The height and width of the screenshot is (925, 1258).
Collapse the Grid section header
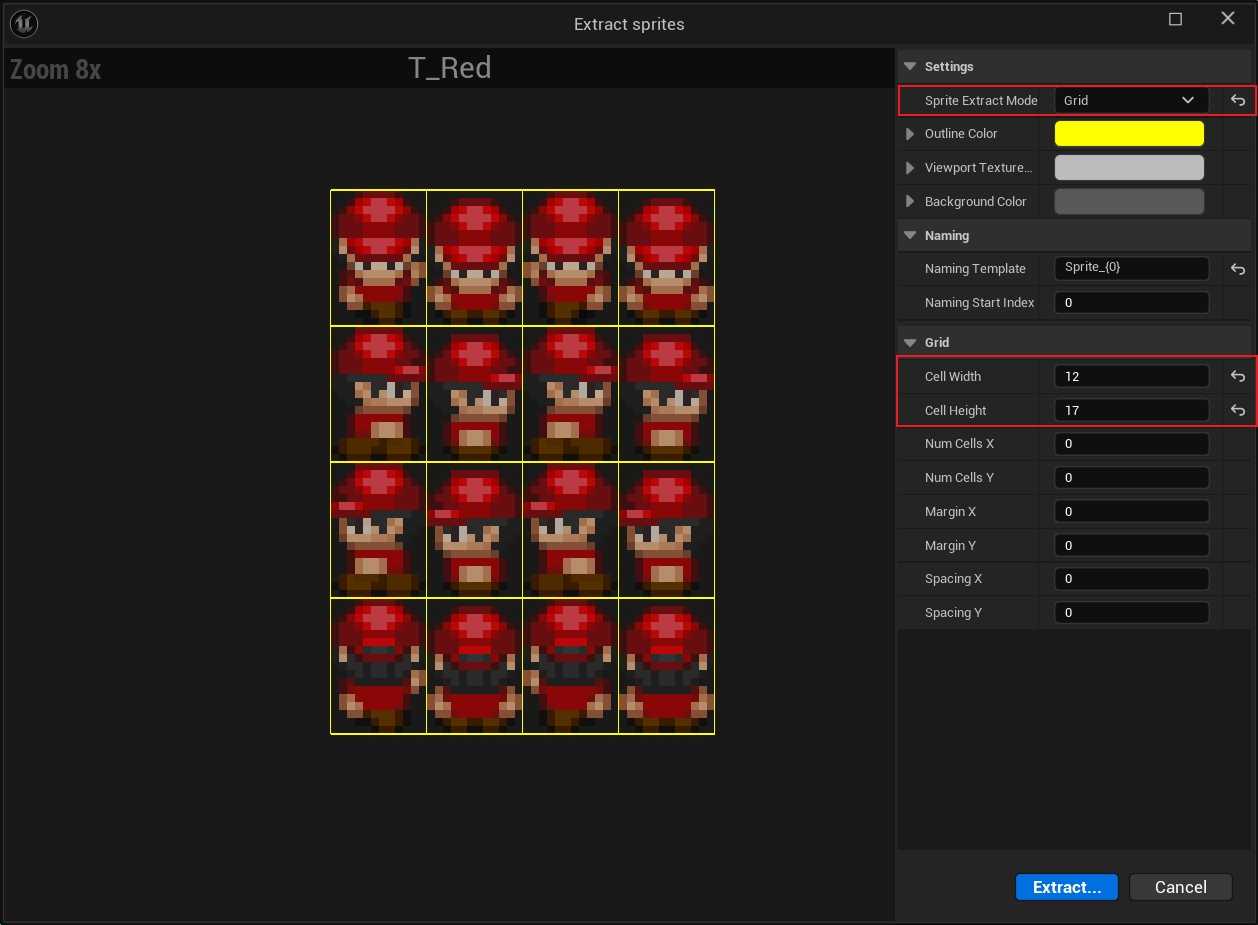coord(909,343)
